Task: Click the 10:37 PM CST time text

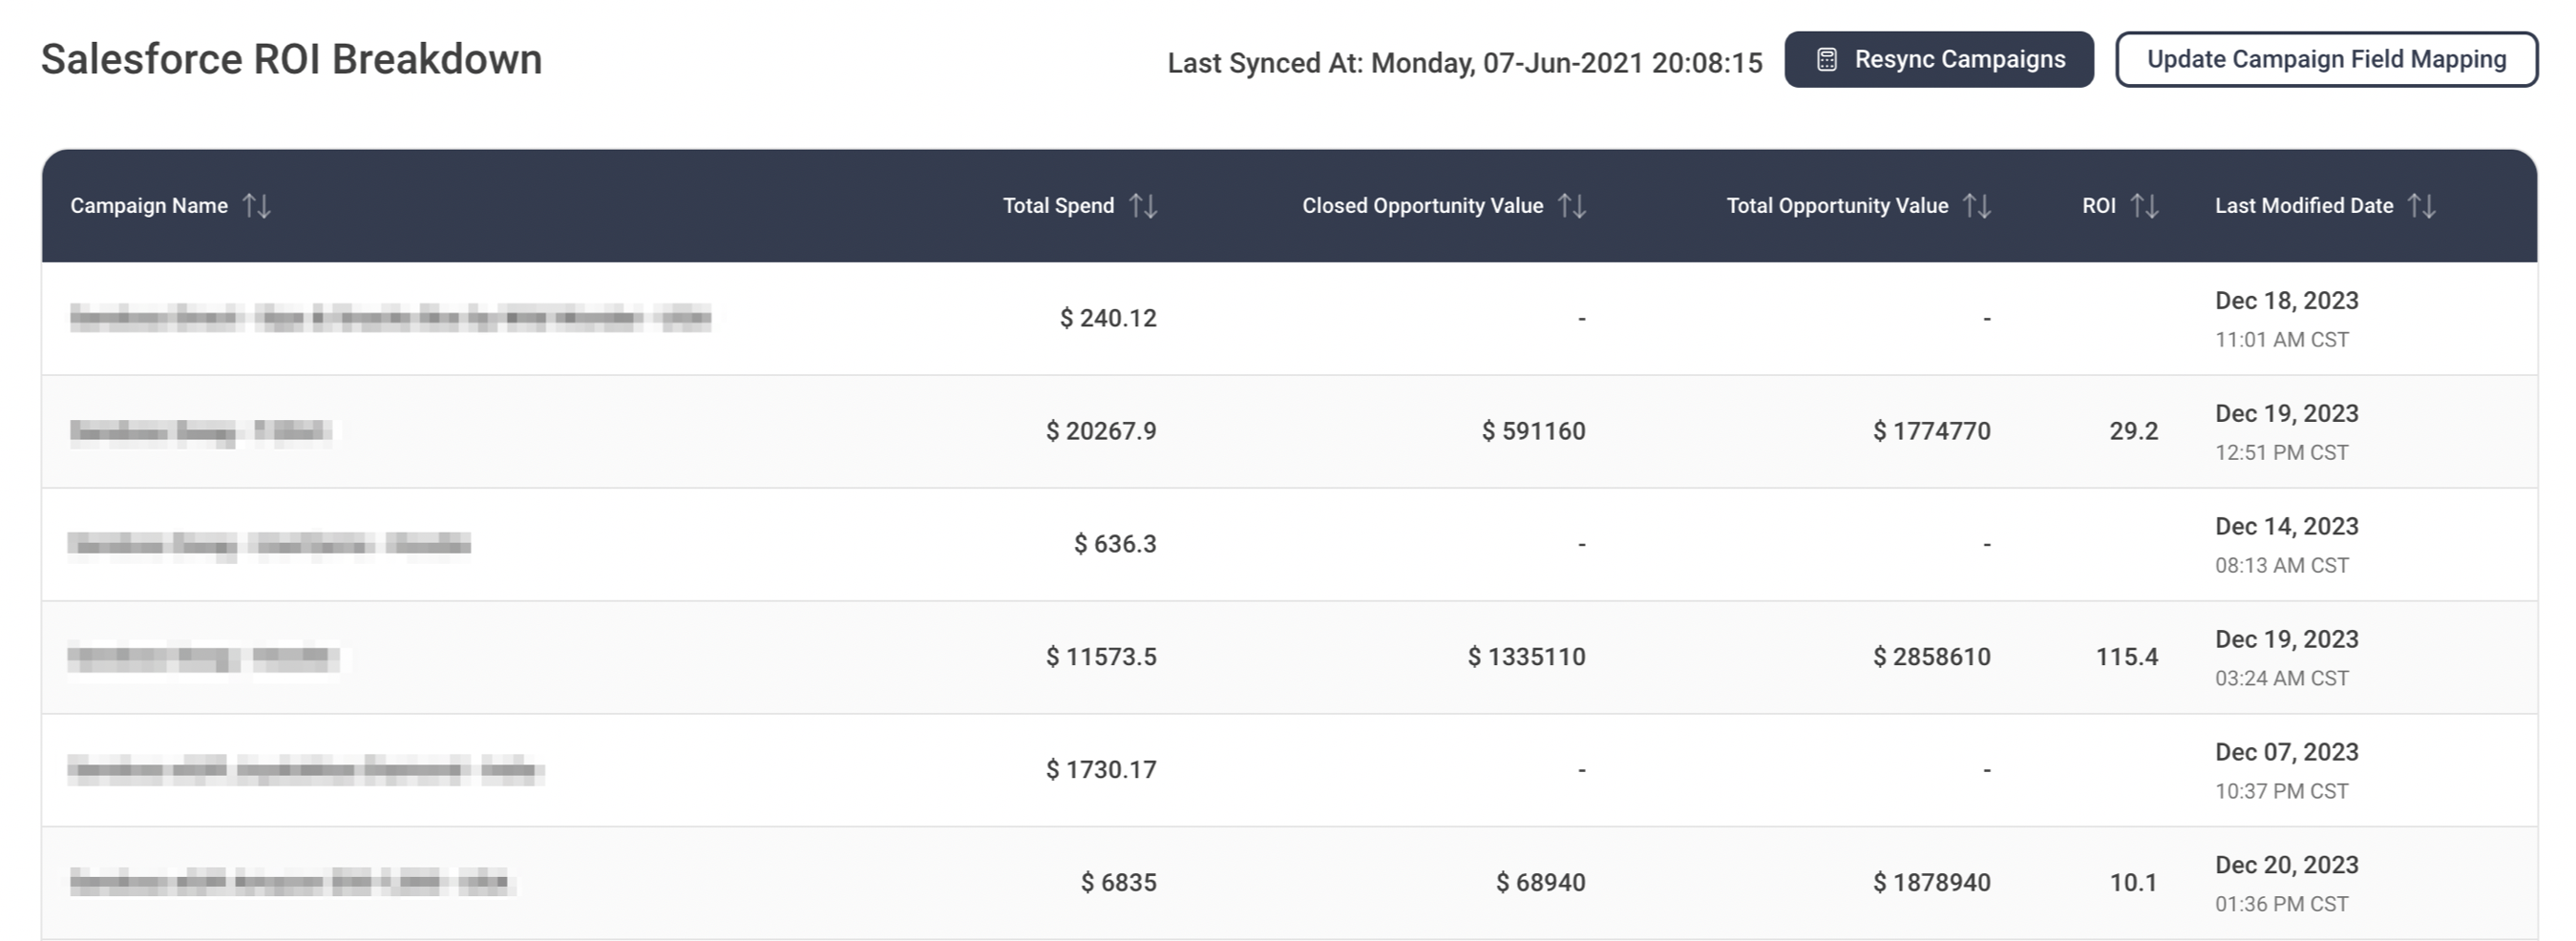Action: [2281, 792]
